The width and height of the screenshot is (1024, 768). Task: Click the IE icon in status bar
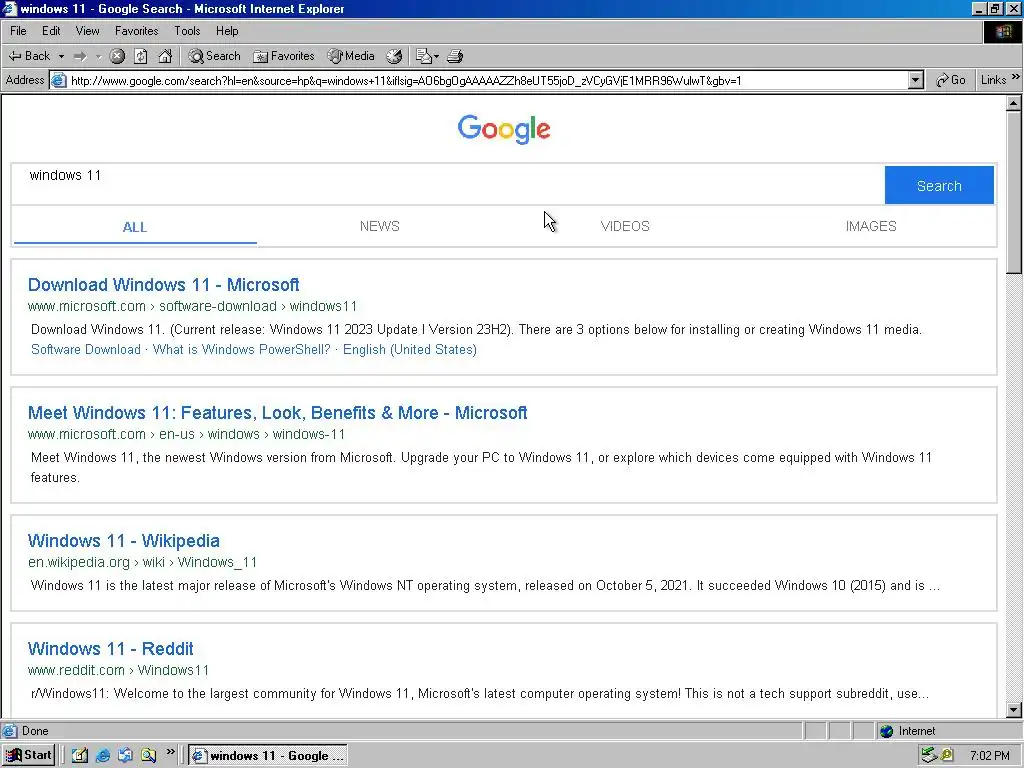tap(10, 731)
